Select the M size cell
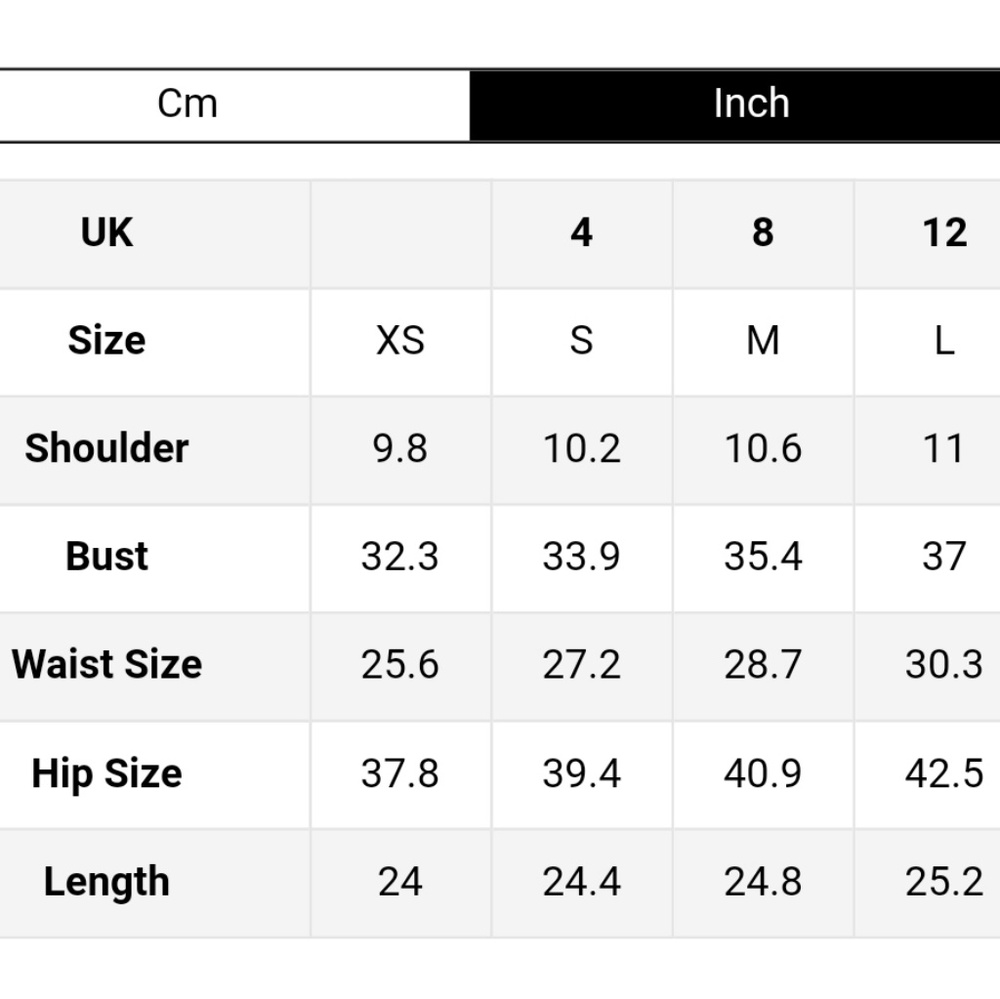This screenshot has width=1000, height=999. point(763,341)
